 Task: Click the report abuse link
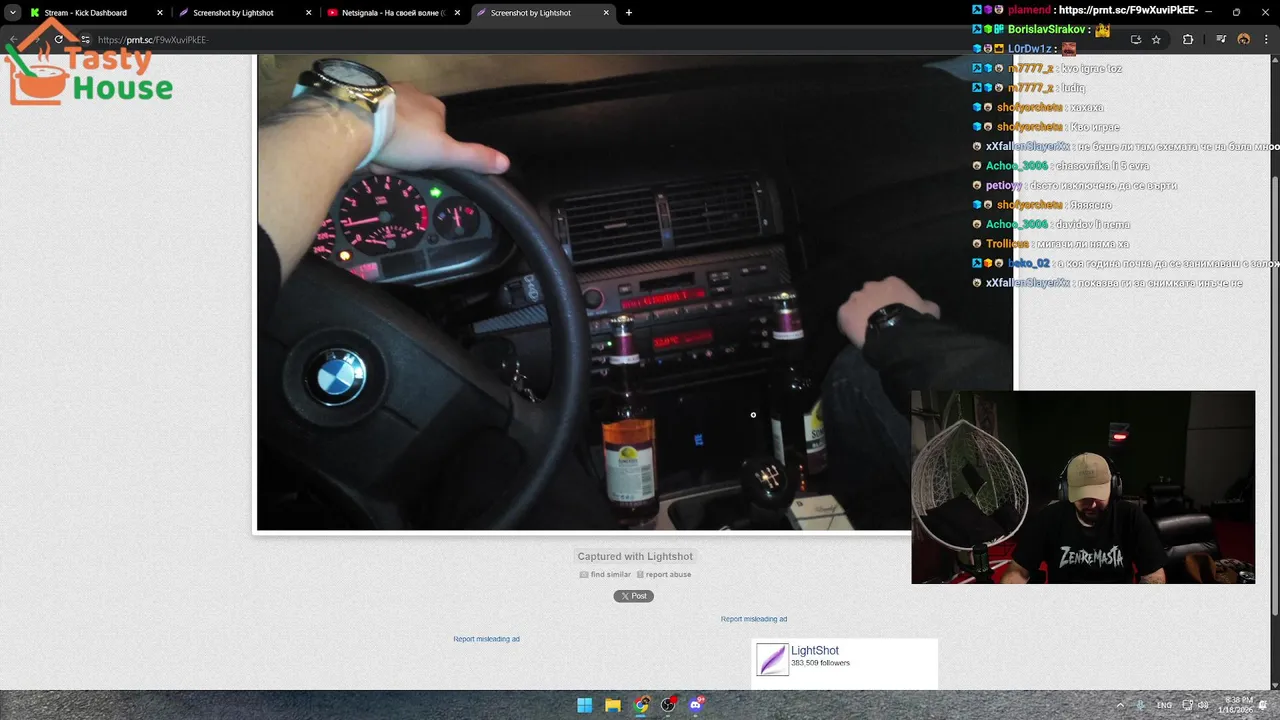point(664,575)
